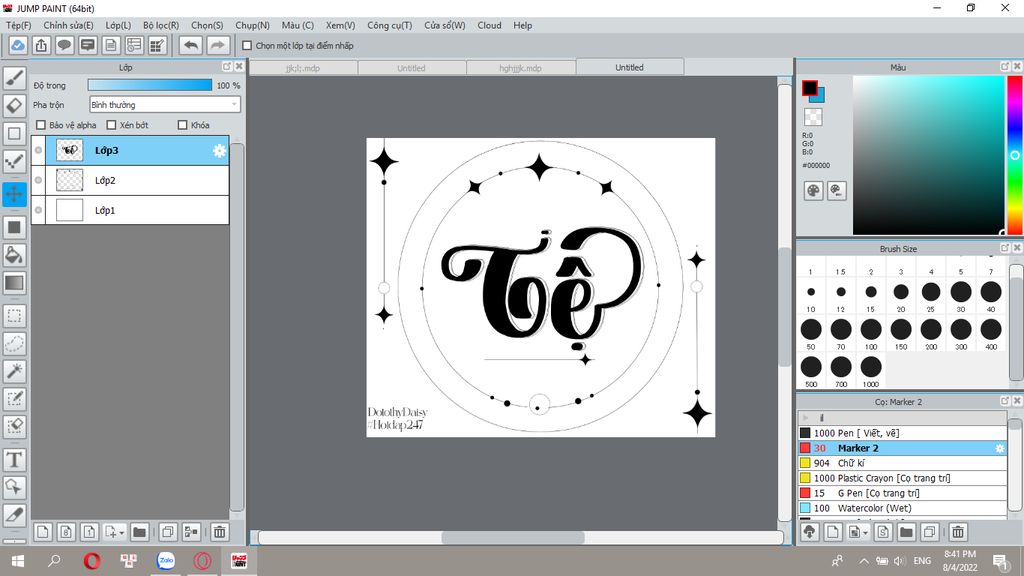Toggle Khóa lock checkbox

[183, 125]
